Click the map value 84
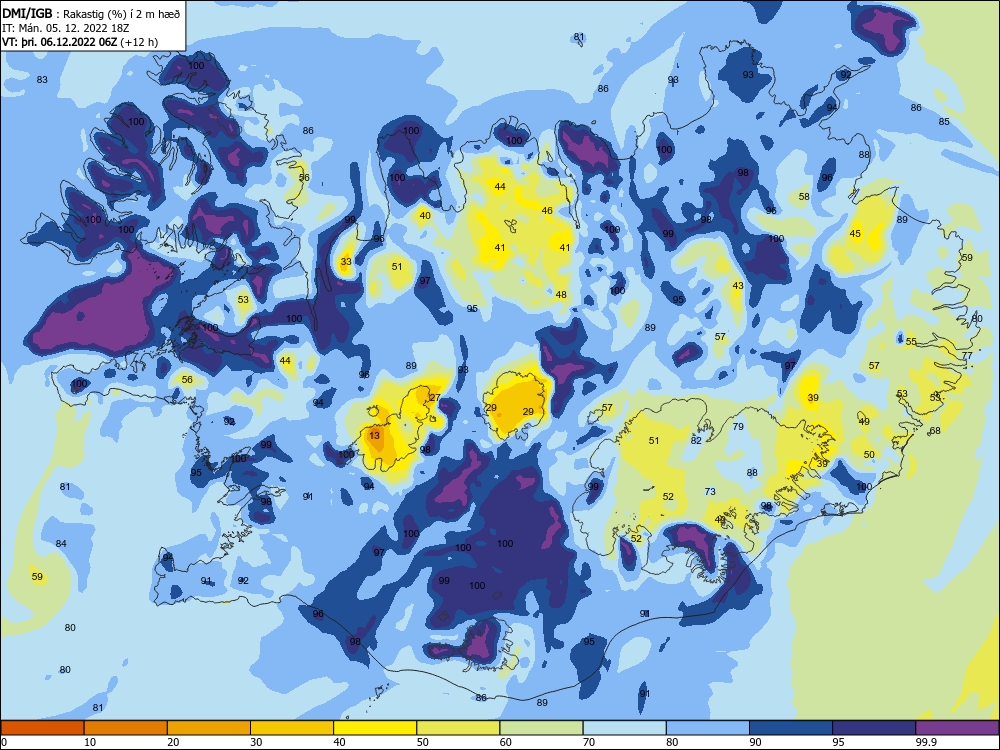 click(61, 544)
